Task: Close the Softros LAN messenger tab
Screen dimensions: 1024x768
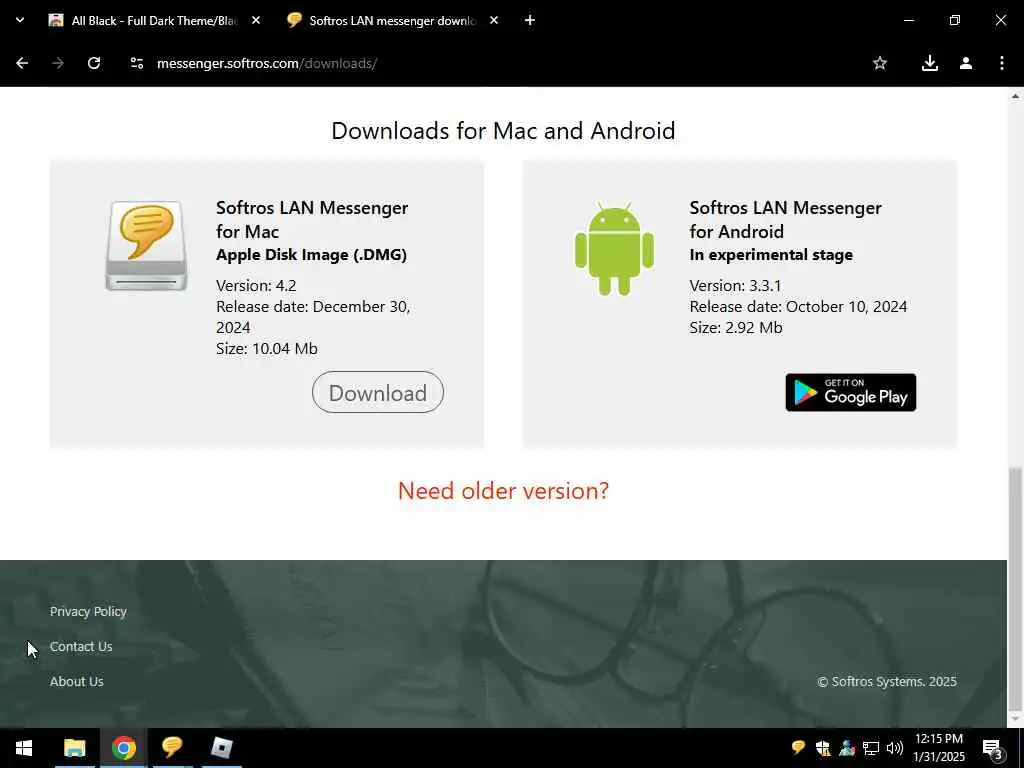Action: click(494, 20)
